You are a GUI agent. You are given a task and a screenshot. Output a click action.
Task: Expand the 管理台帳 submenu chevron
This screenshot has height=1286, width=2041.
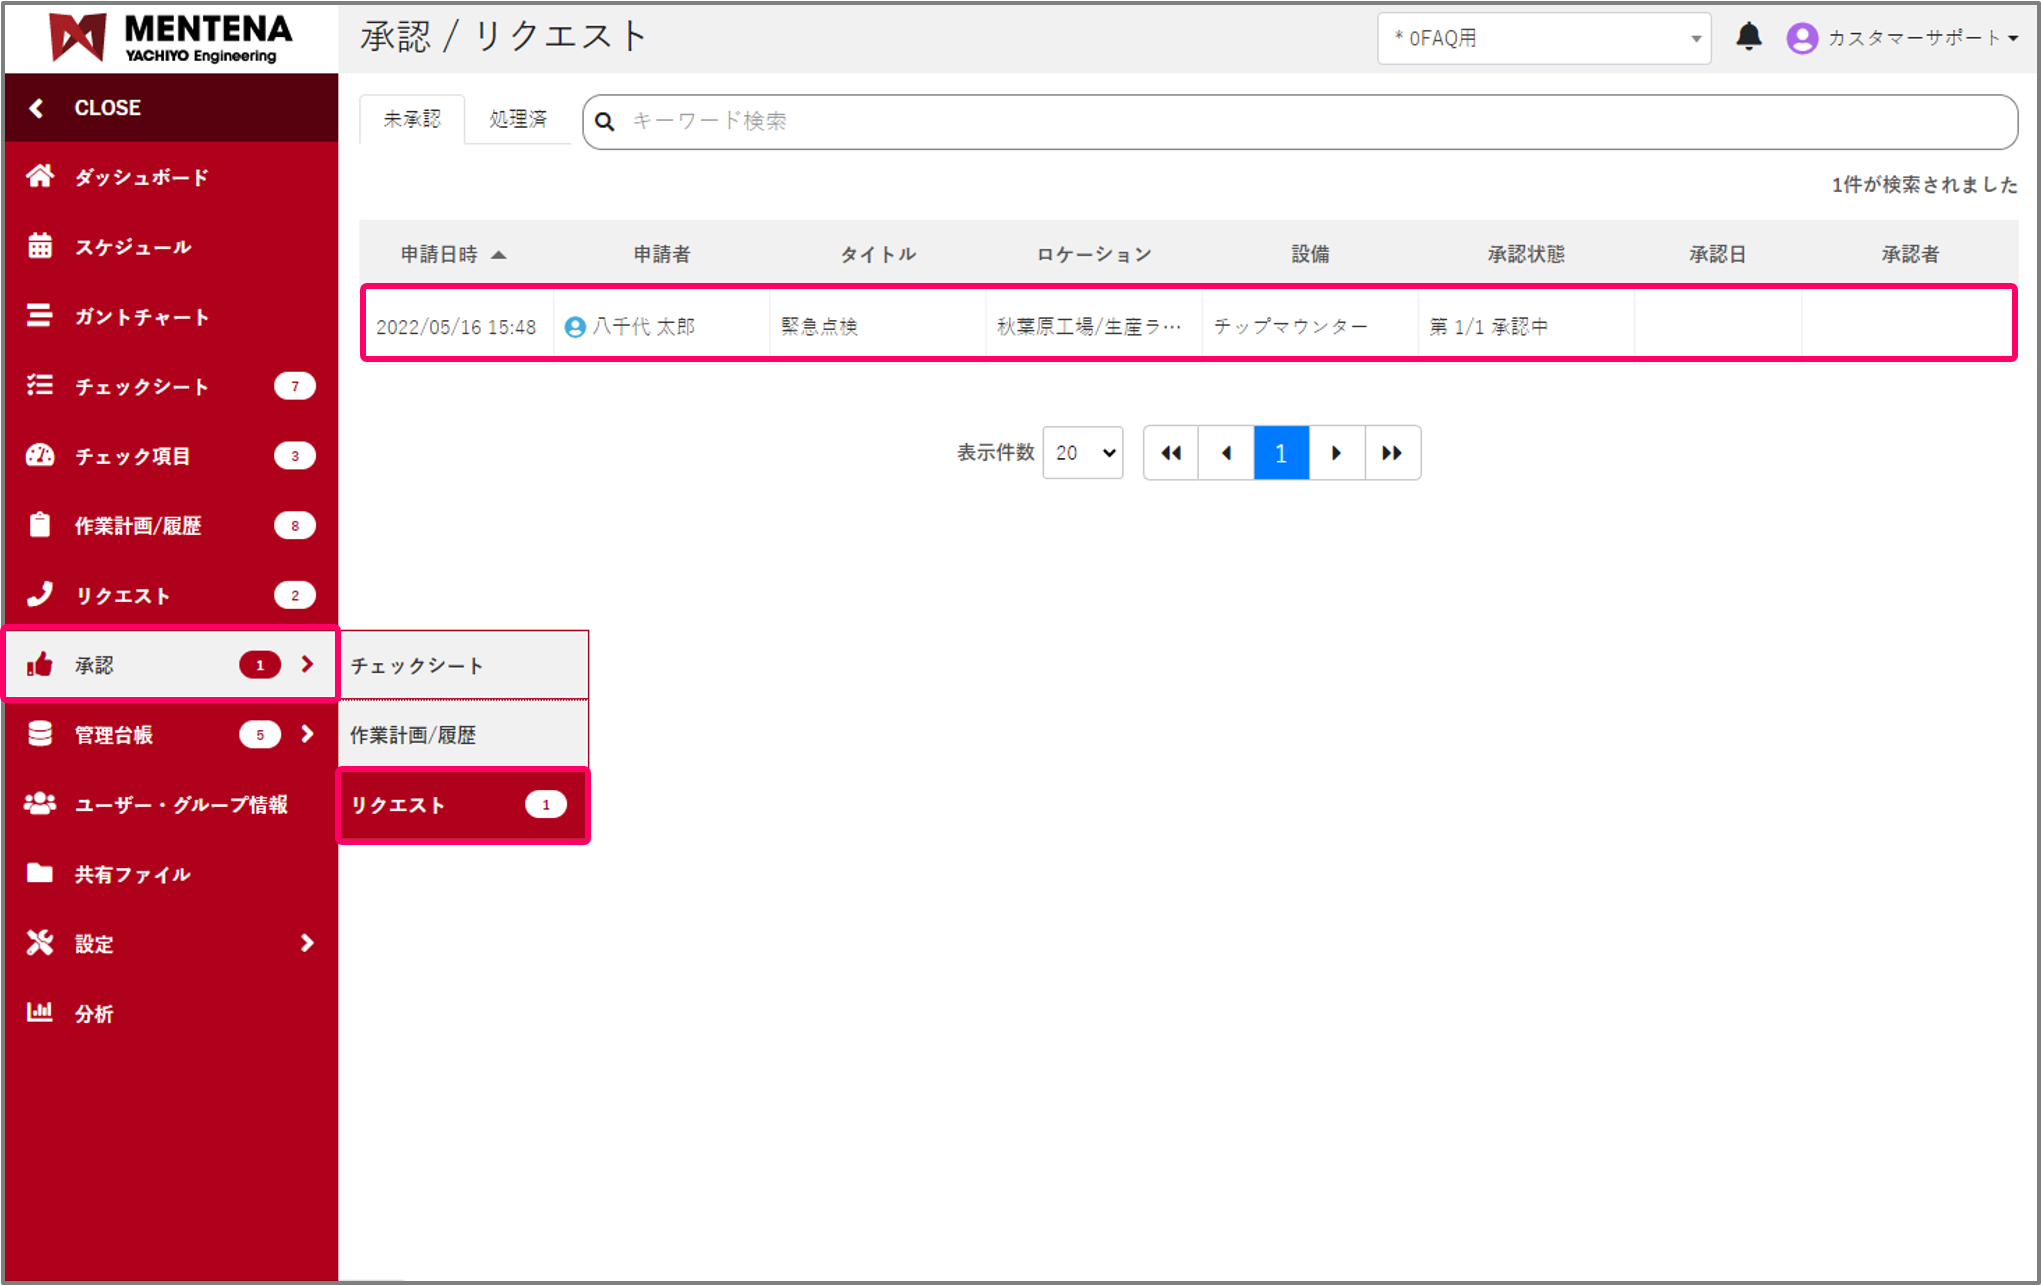pyautogui.click(x=307, y=734)
